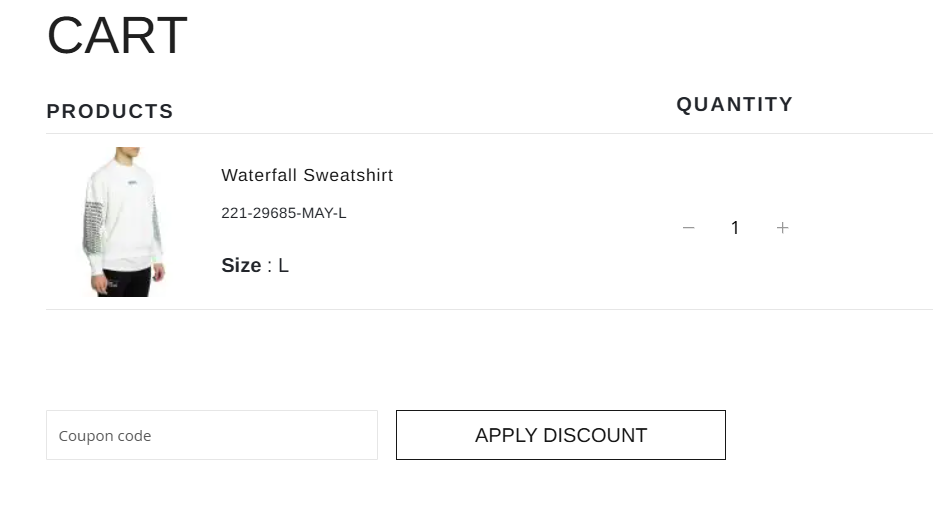The image size is (933, 516).
Task: Decrease quantity with the minus icon
Action: (x=688, y=228)
